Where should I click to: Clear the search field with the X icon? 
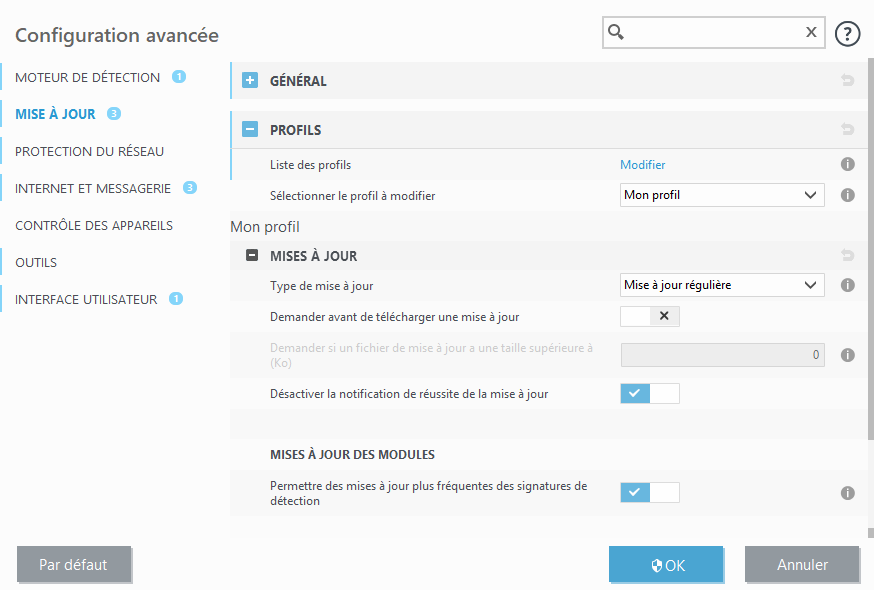pyautogui.click(x=811, y=33)
